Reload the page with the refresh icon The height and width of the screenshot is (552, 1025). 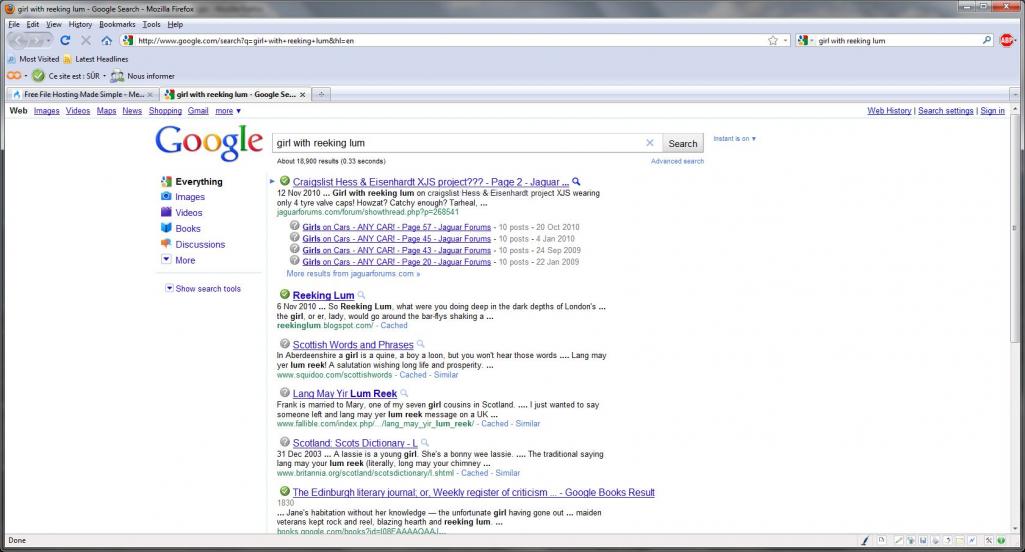click(x=65, y=41)
